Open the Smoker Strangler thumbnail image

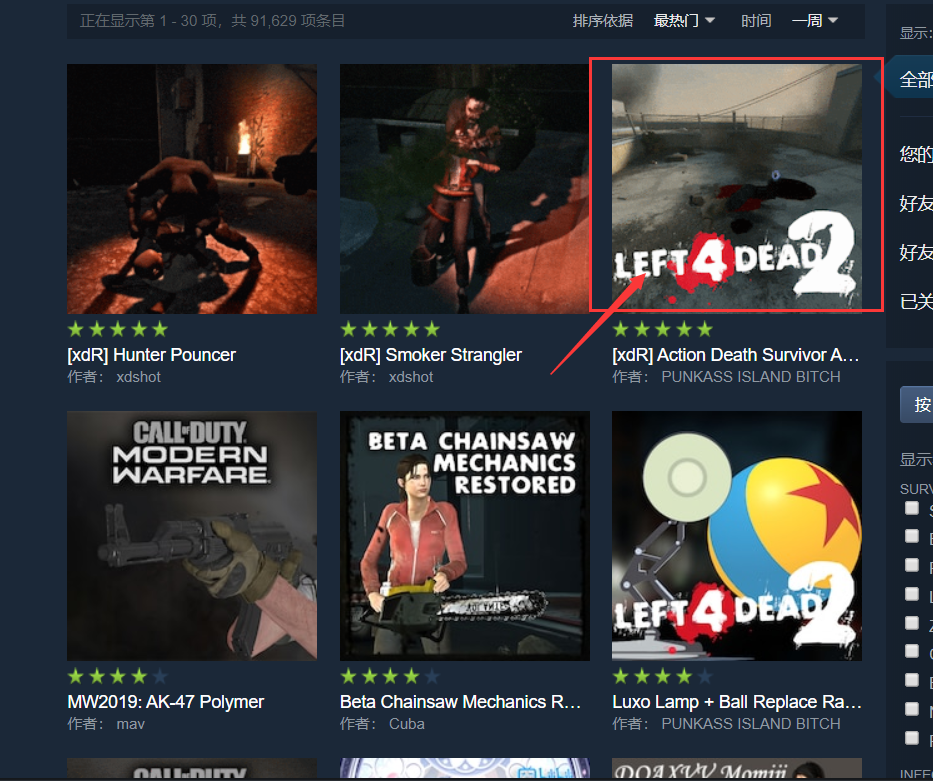coord(464,189)
